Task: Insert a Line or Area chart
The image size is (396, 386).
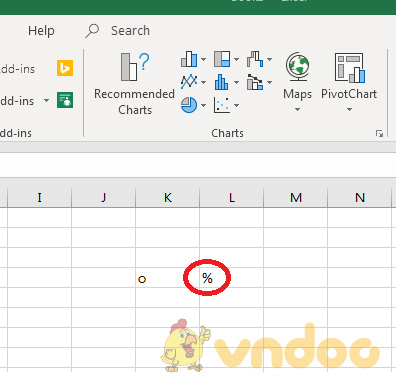Action: [189, 82]
